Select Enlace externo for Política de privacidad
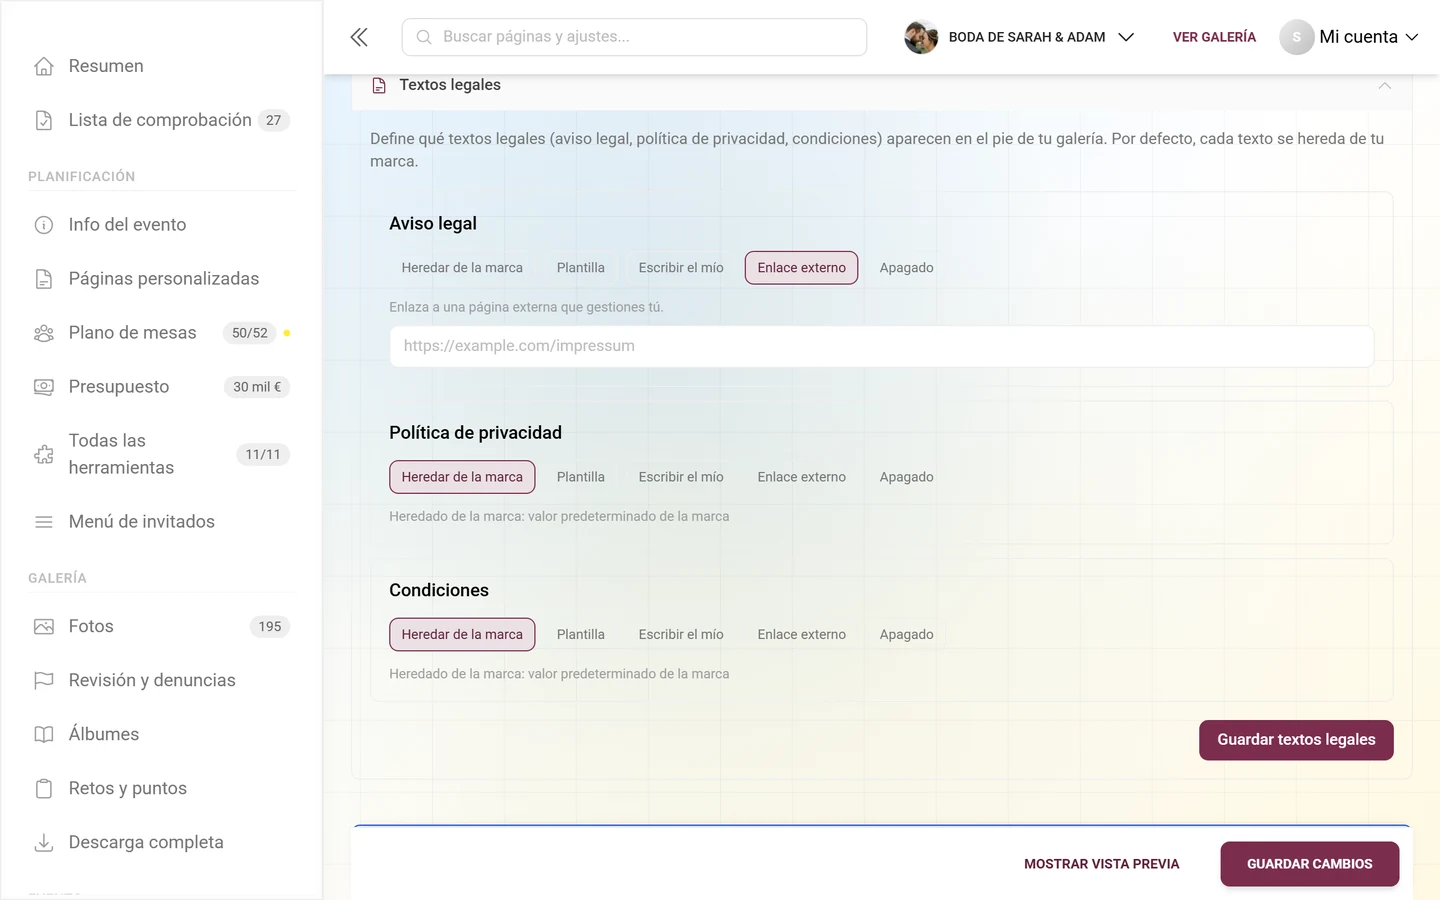The width and height of the screenshot is (1440, 900). click(x=802, y=477)
